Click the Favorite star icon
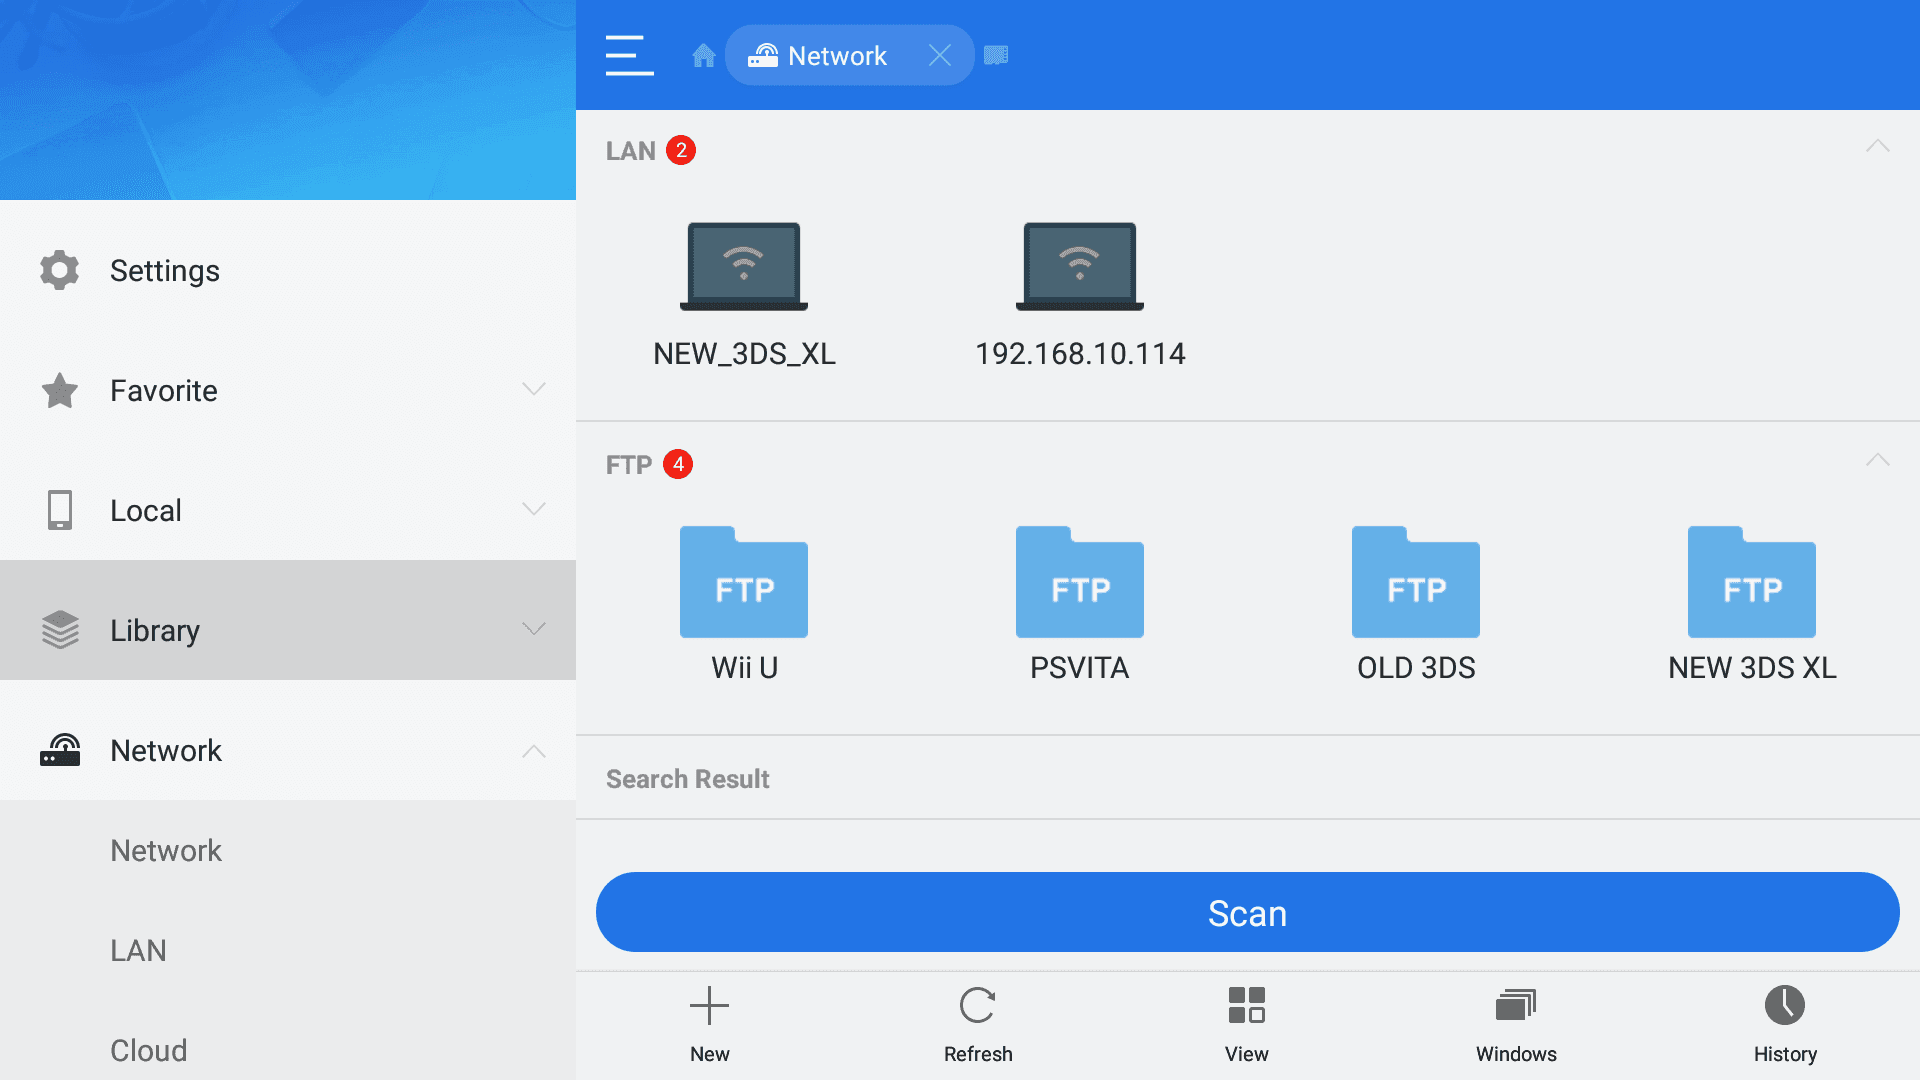1920x1080 pixels. (x=60, y=390)
